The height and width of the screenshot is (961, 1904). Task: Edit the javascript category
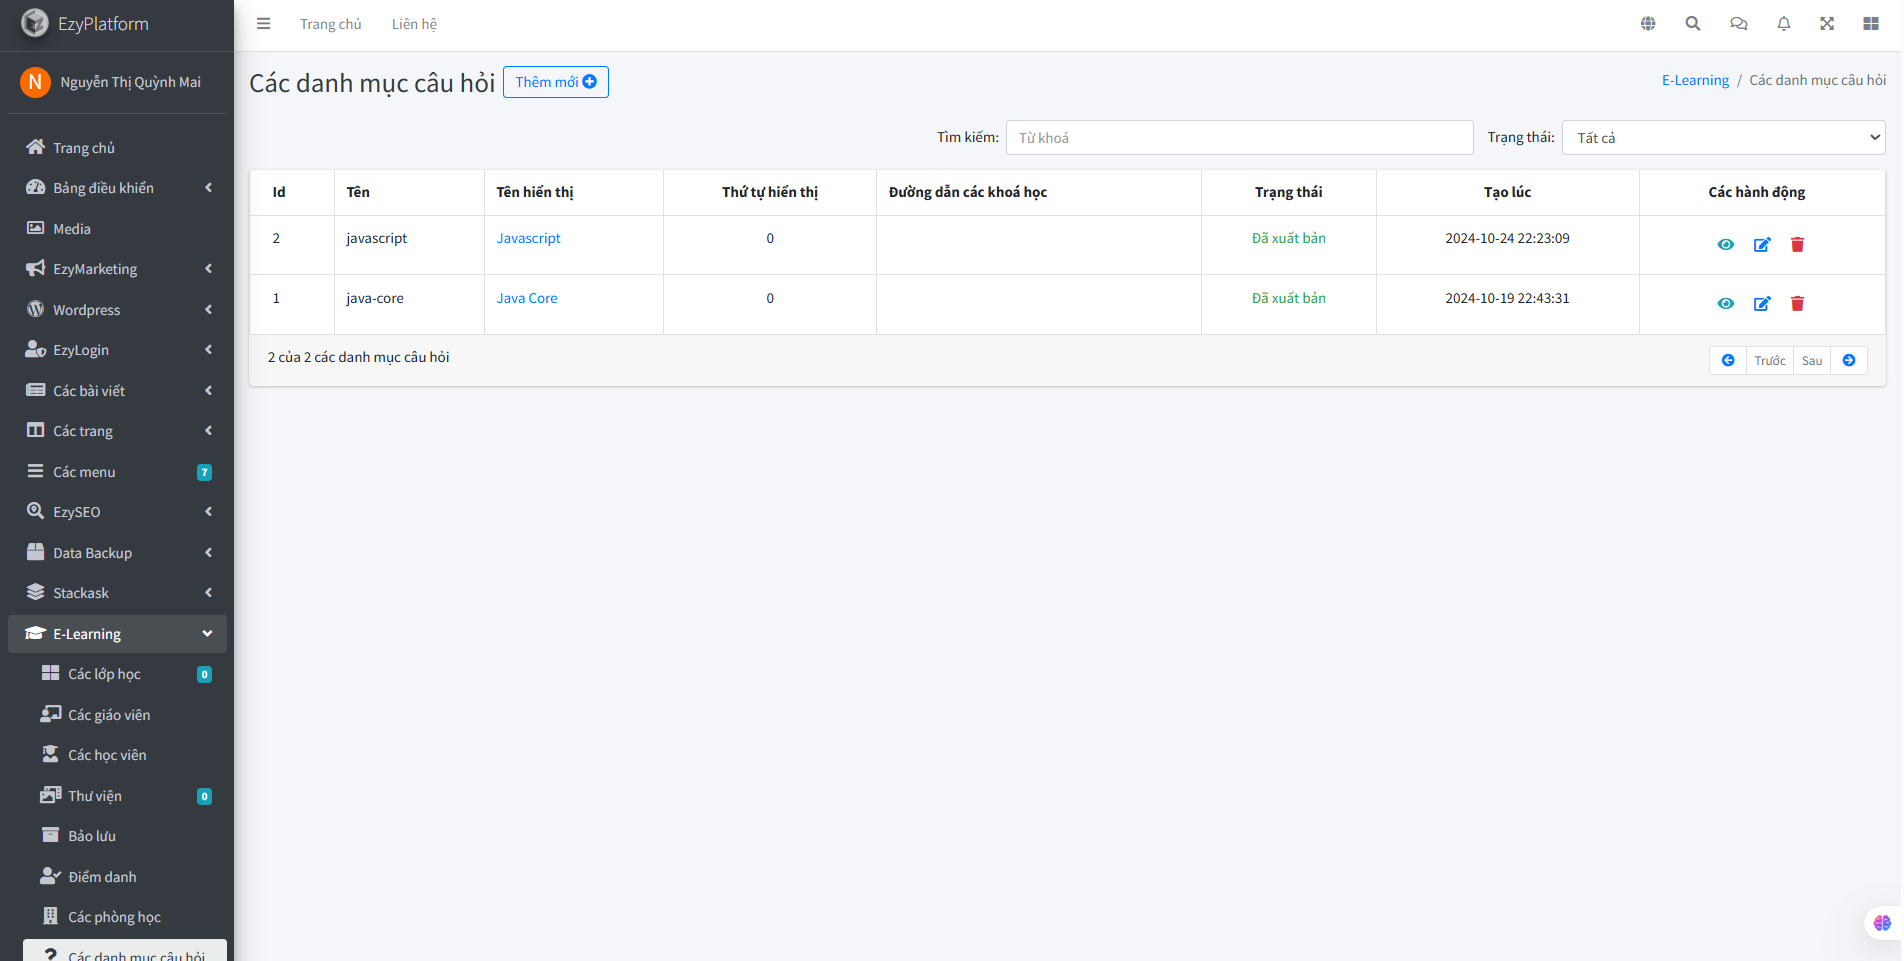tap(1762, 245)
